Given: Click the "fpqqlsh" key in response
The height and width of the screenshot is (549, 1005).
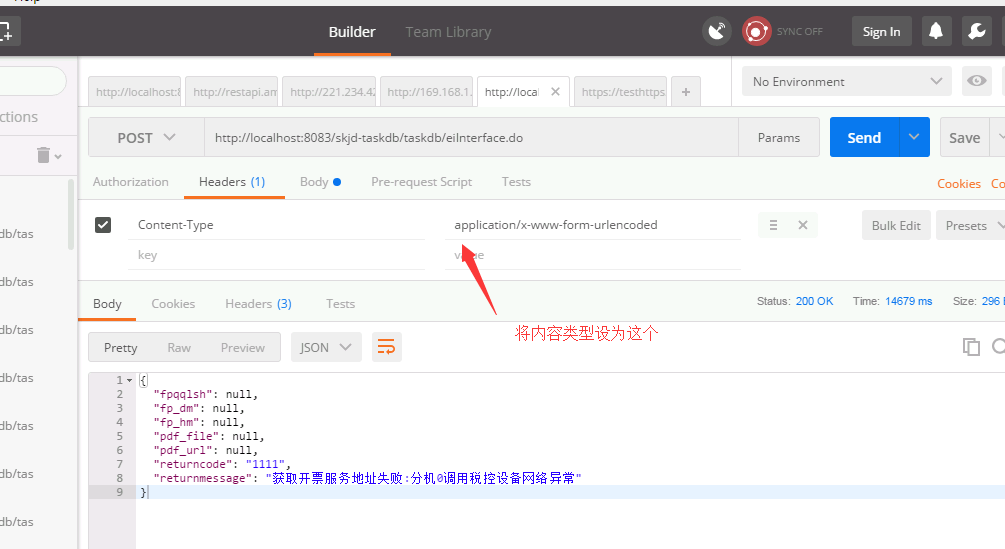Looking at the screenshot, I should click(183, 395).
